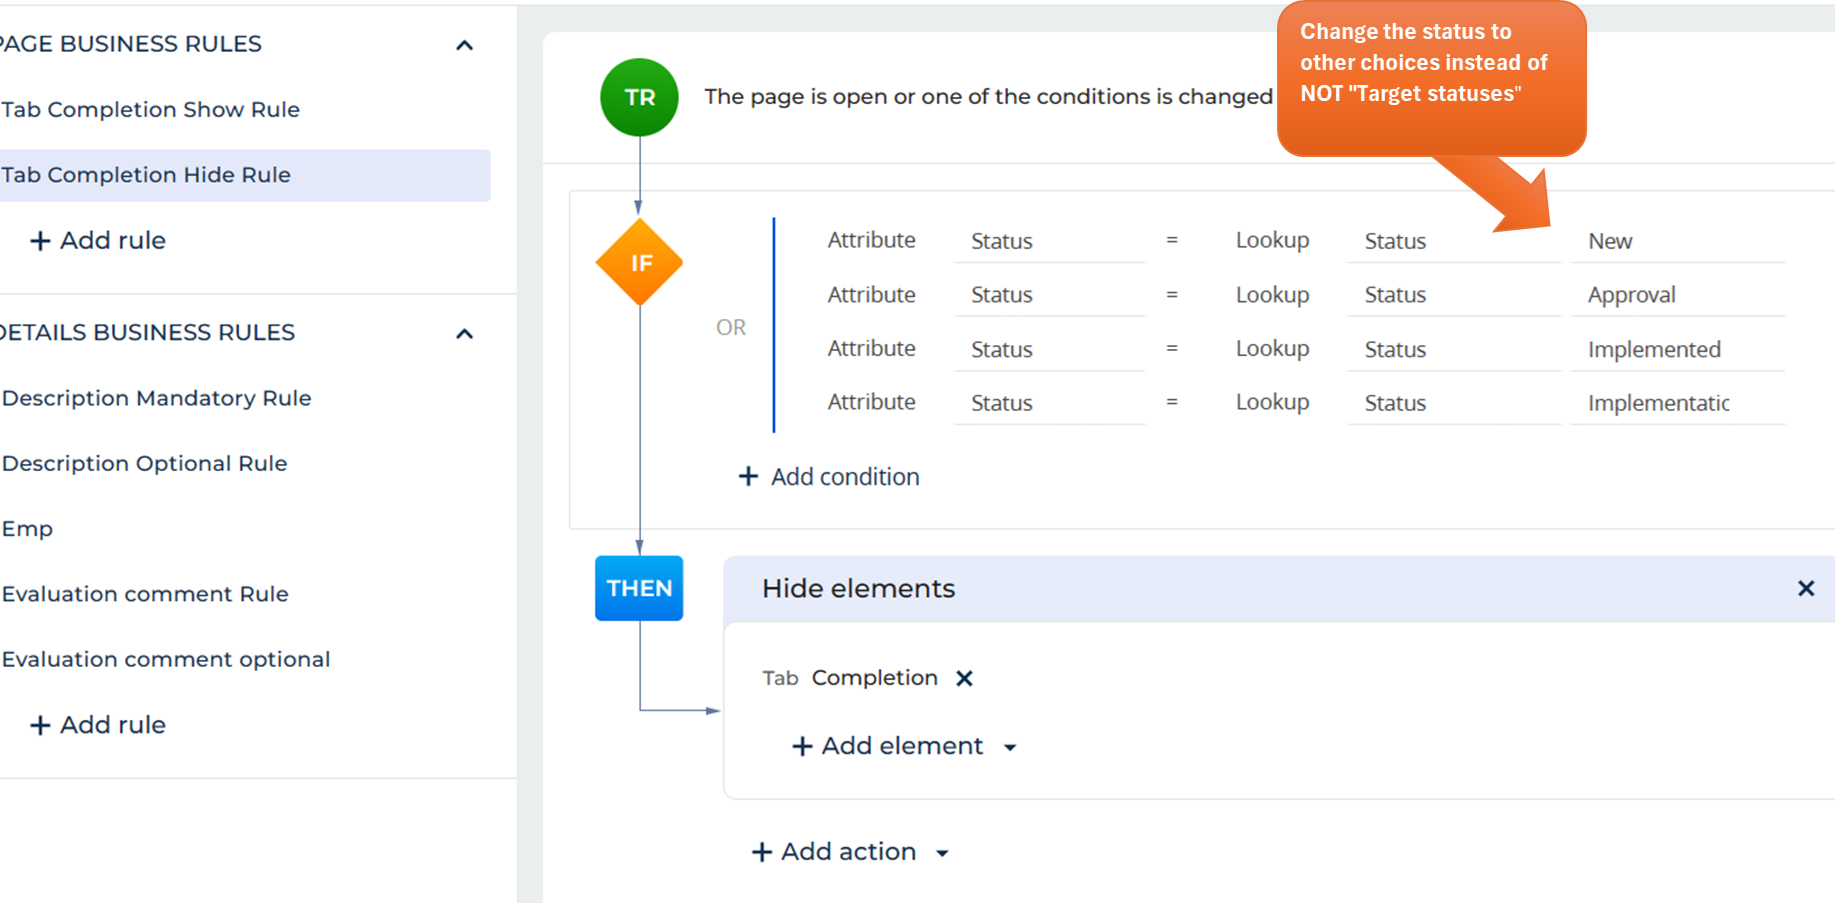Click the plus icon beside Add condition
Viewport: 1835px width, 903px height.
click(748, 477)
